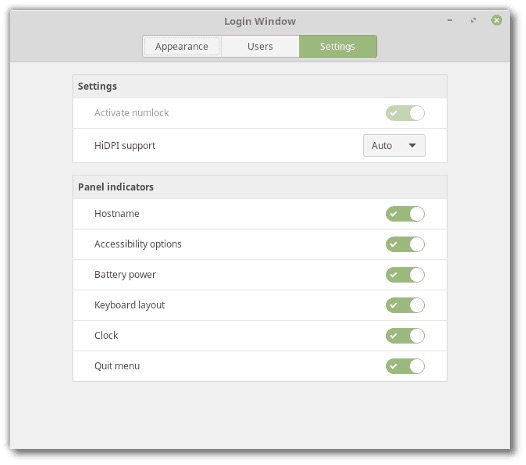The image size is (526, 465).
Task: Minimize the Login Window
Action: pos(450,20)
